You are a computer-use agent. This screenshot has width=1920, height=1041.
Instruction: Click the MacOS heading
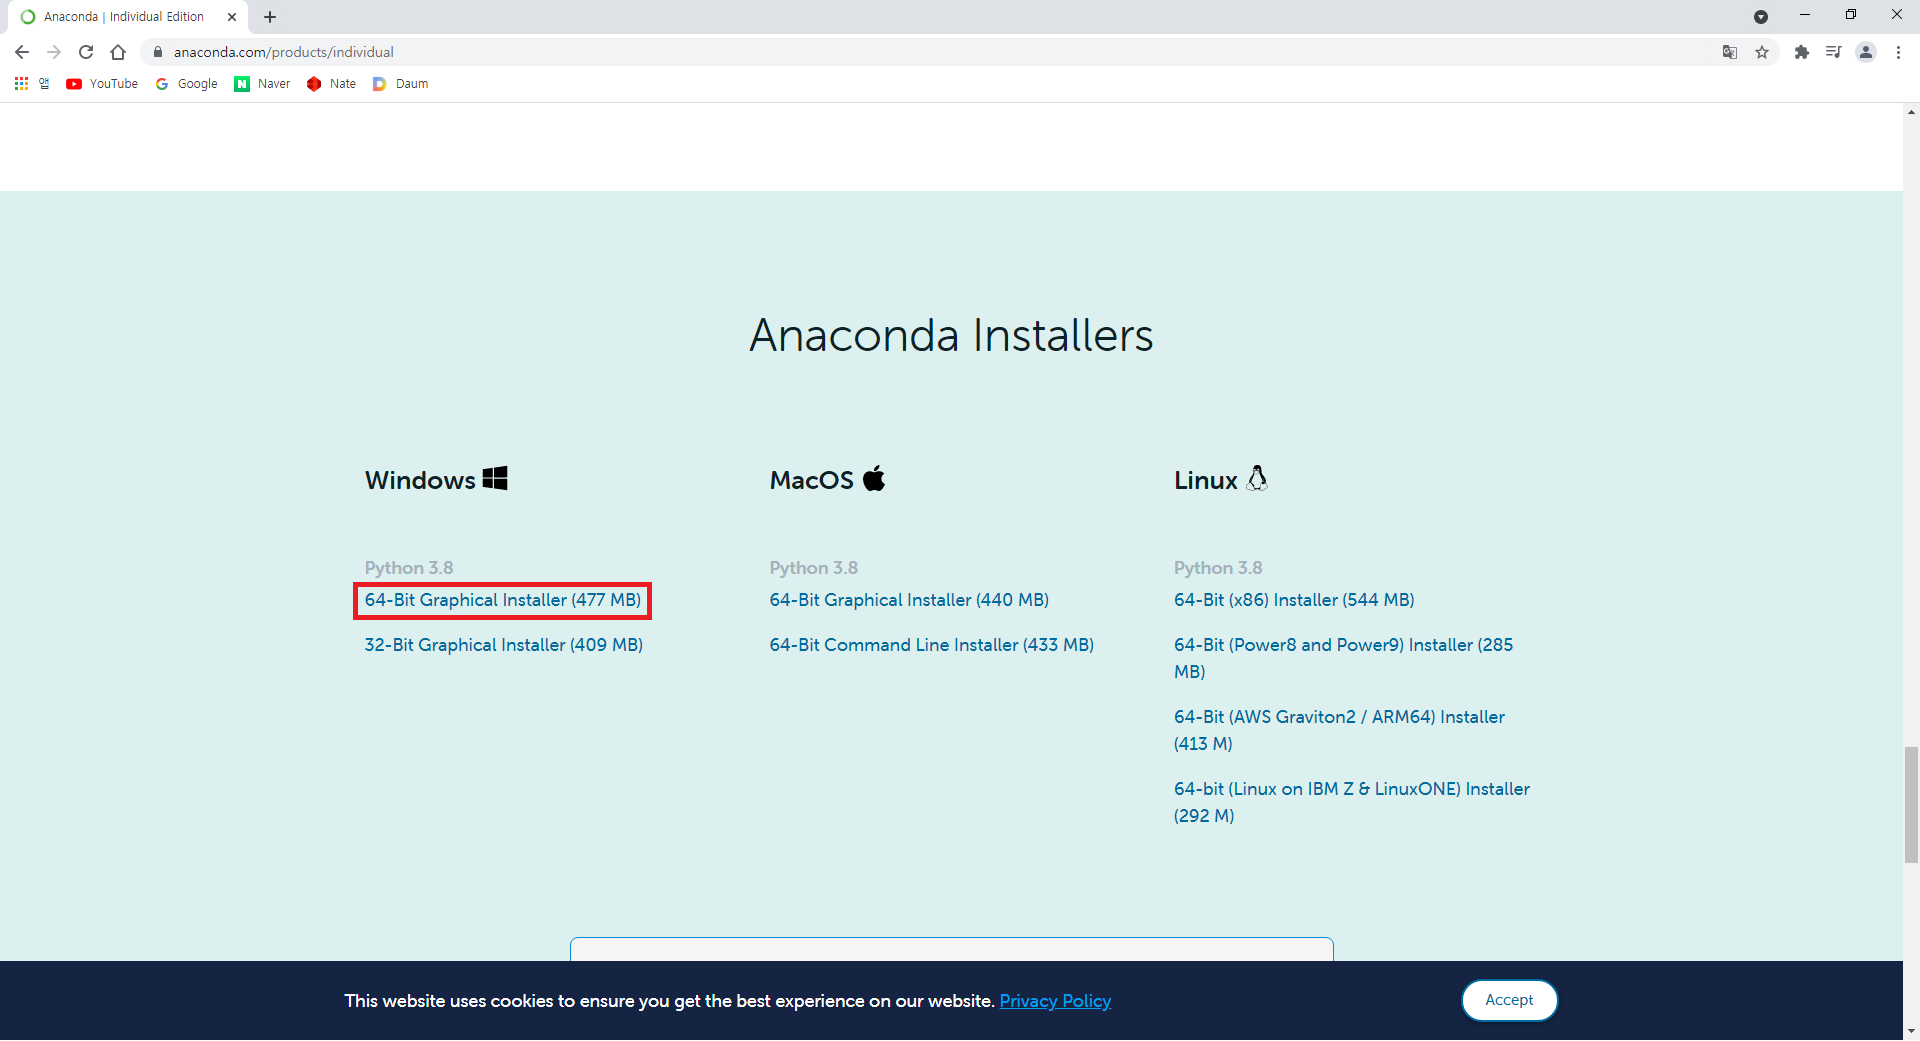811,480
